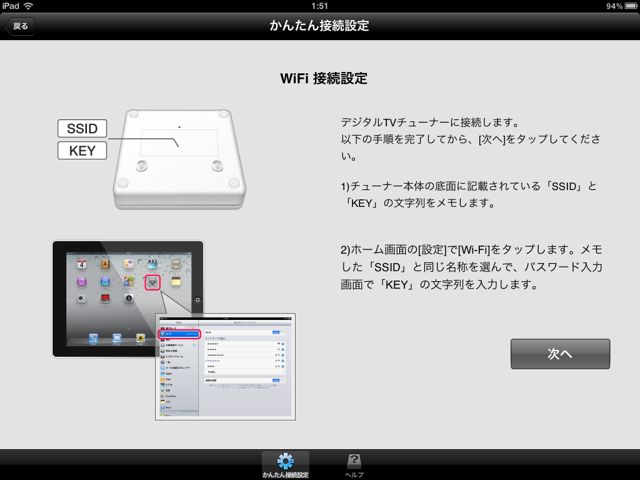Tap the 戻る back button
The height and width of the screenshot is (480, 640).
(x=19, y=26)
